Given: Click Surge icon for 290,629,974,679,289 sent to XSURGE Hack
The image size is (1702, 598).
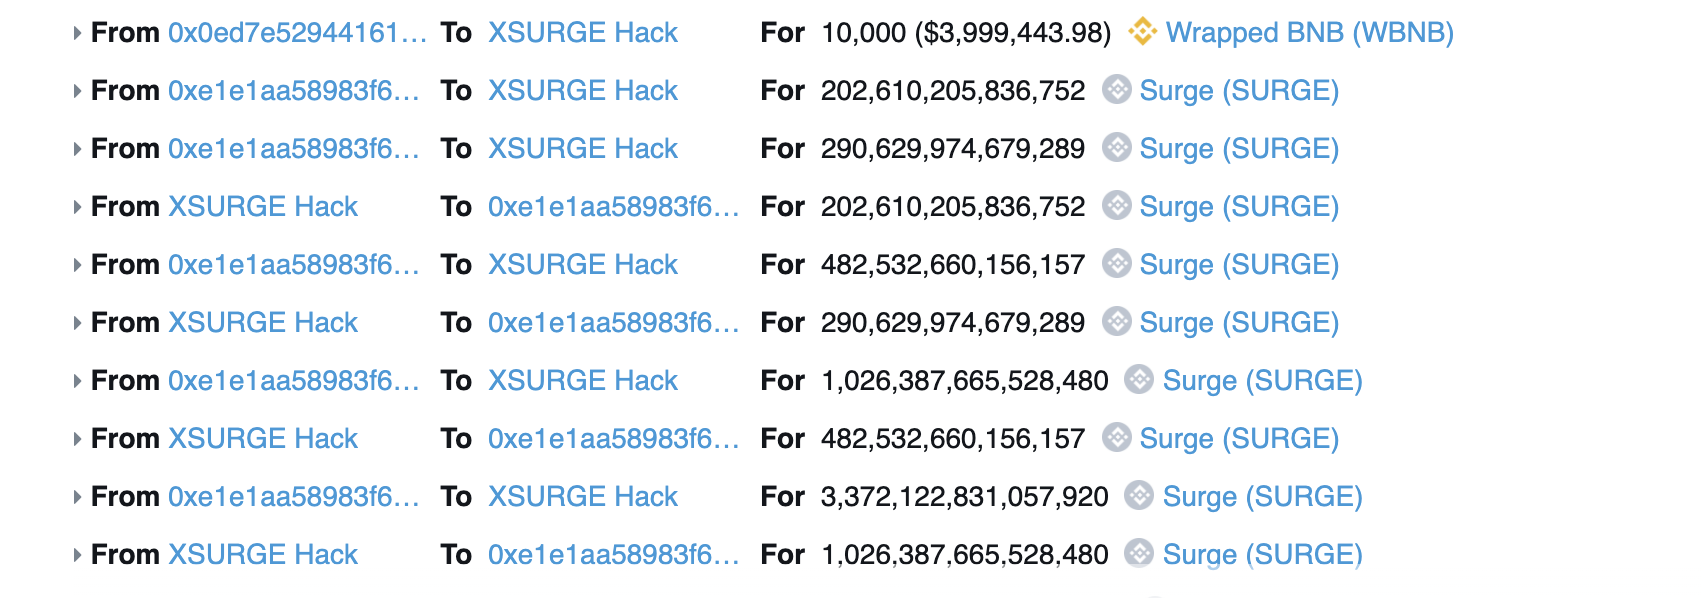Looking at the screenshot, I should pos(1116,148).
